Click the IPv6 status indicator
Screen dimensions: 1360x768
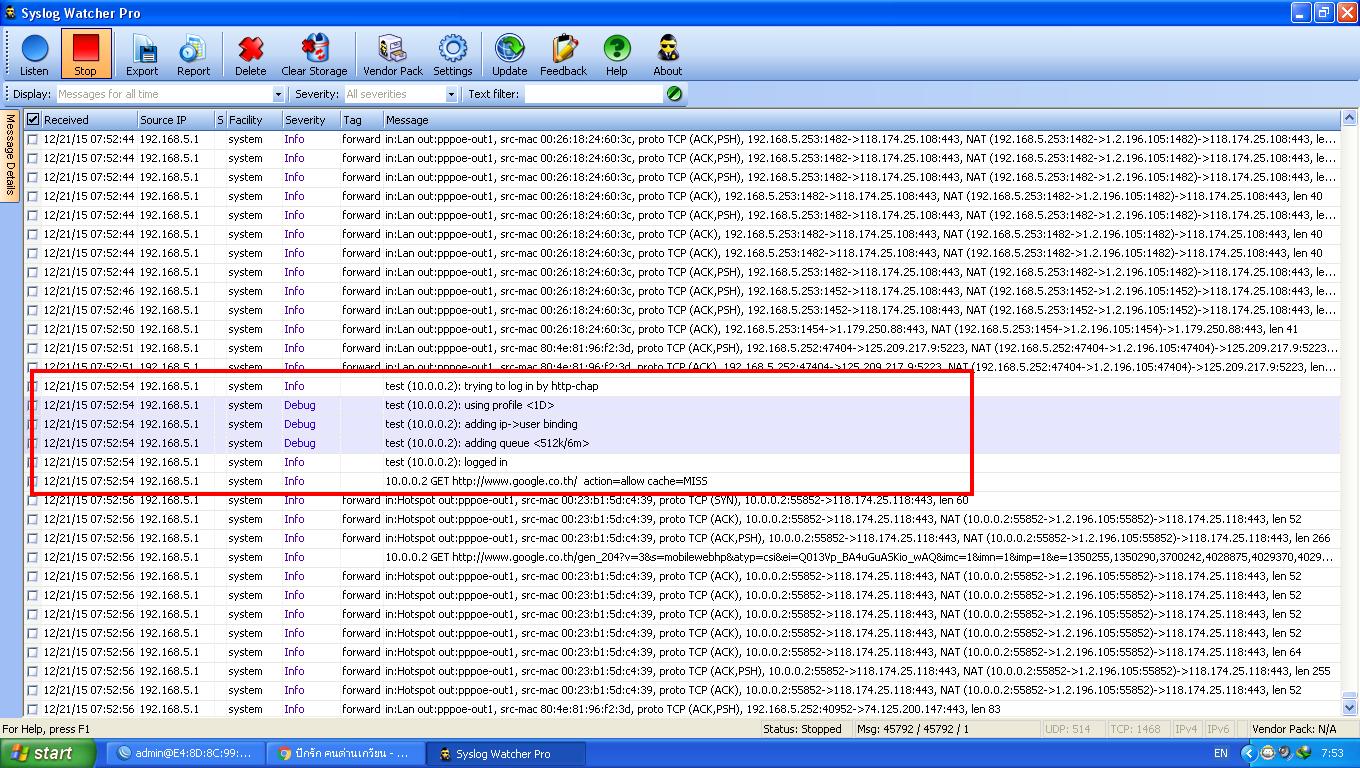click(1218, 729)
